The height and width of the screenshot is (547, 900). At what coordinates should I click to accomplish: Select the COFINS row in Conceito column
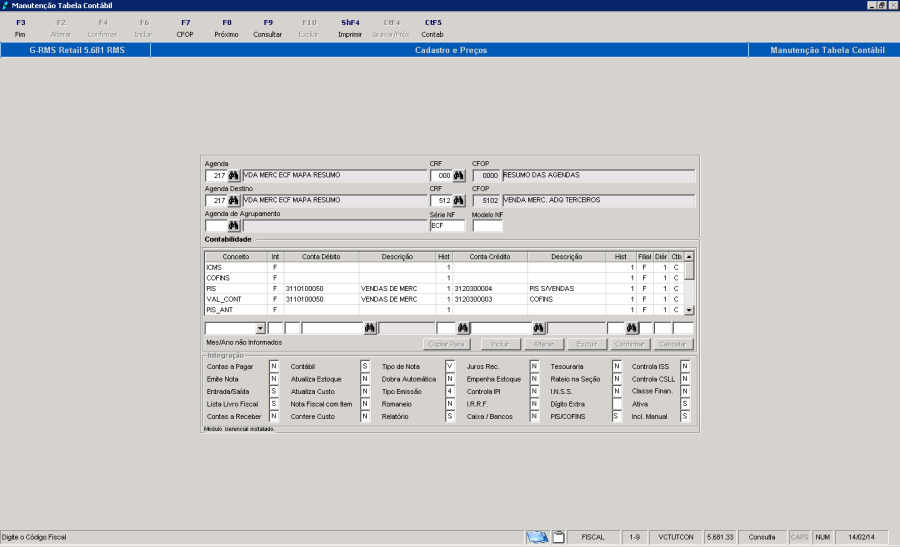pyautogui.click(x=236, y=278)
